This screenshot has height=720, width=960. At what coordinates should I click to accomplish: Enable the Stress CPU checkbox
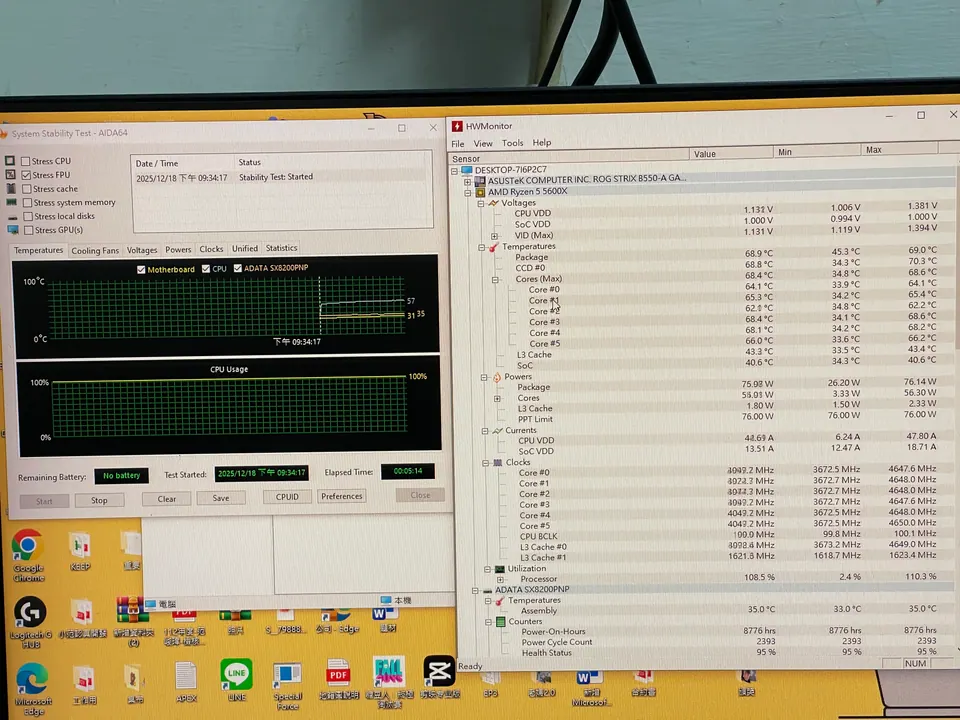tap(26, 162)
